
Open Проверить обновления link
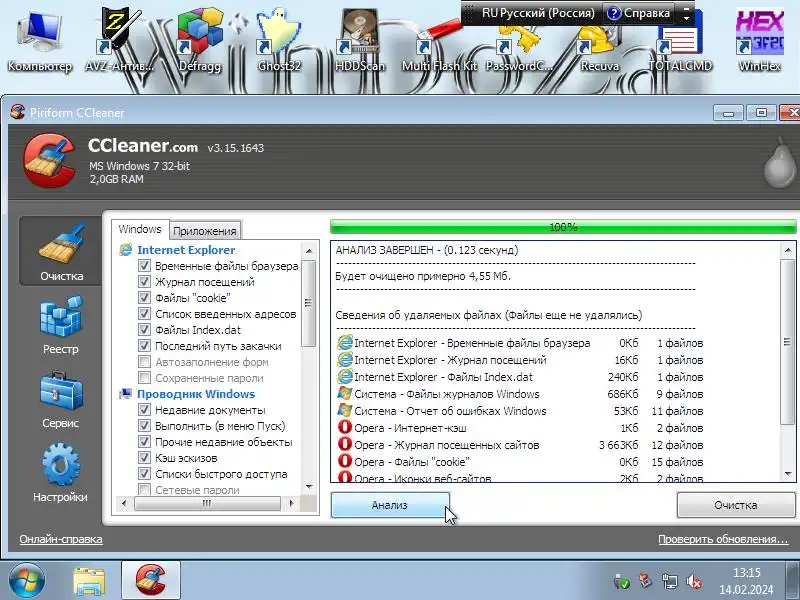[723, 539]
